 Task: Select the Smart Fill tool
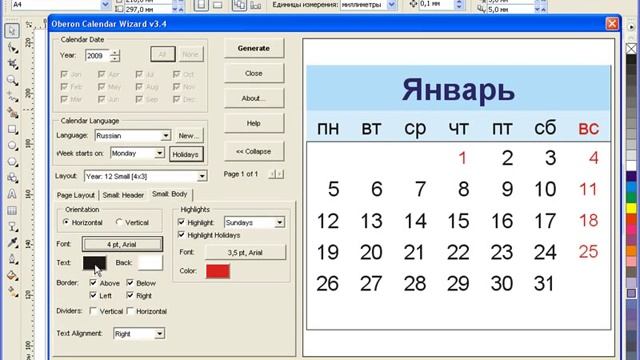(12, 113)
